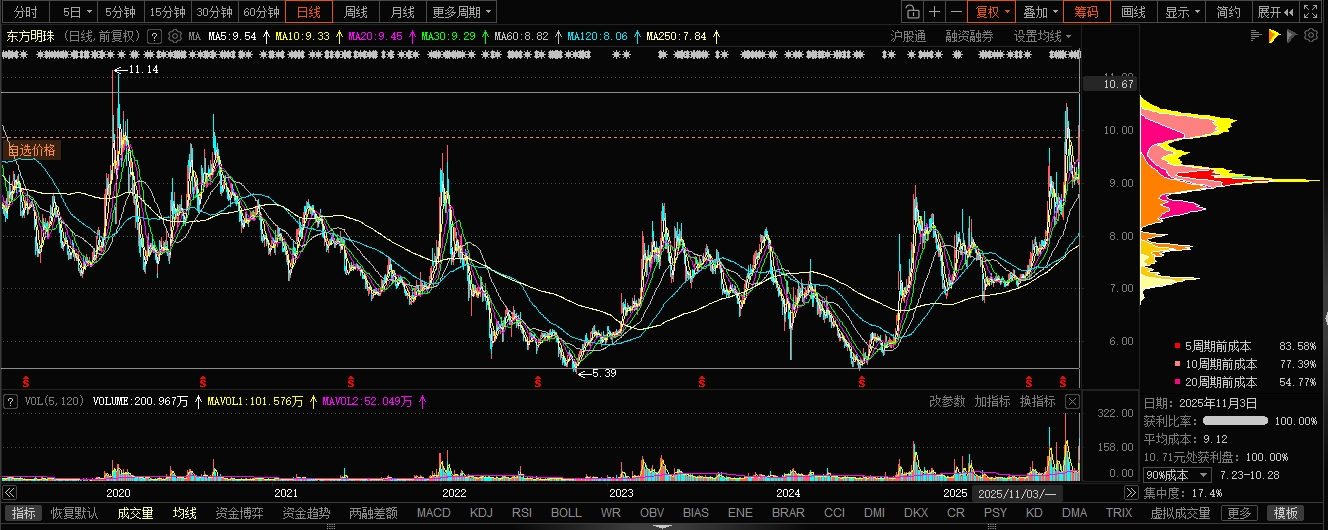Toggle 简约 simple mode

pyautogui.click(x=1229, y=12)
